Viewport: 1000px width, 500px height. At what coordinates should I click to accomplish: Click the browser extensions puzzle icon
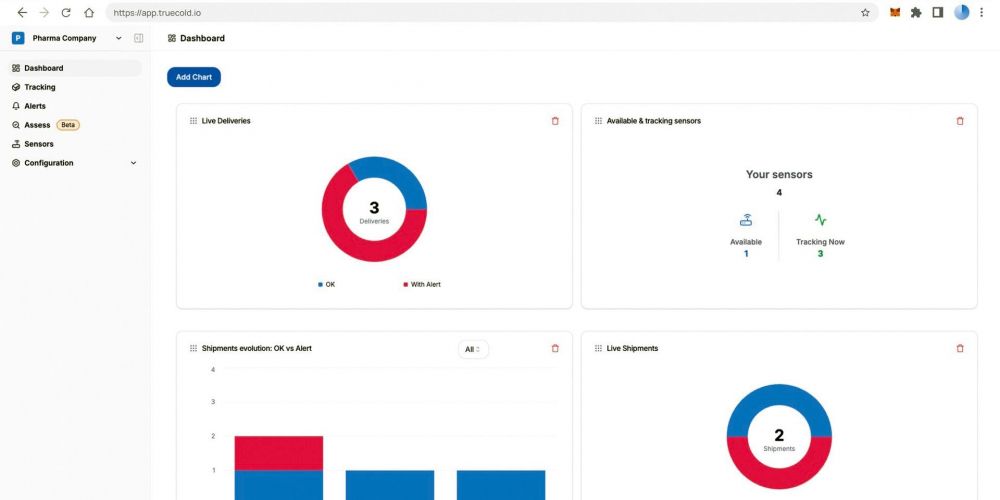click(916, 13)
